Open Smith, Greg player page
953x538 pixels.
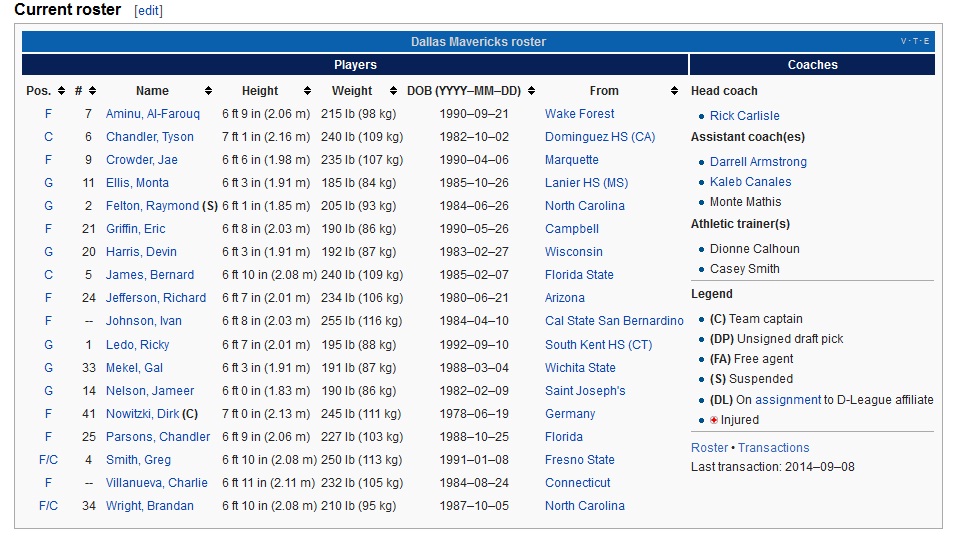click(138, 460)
